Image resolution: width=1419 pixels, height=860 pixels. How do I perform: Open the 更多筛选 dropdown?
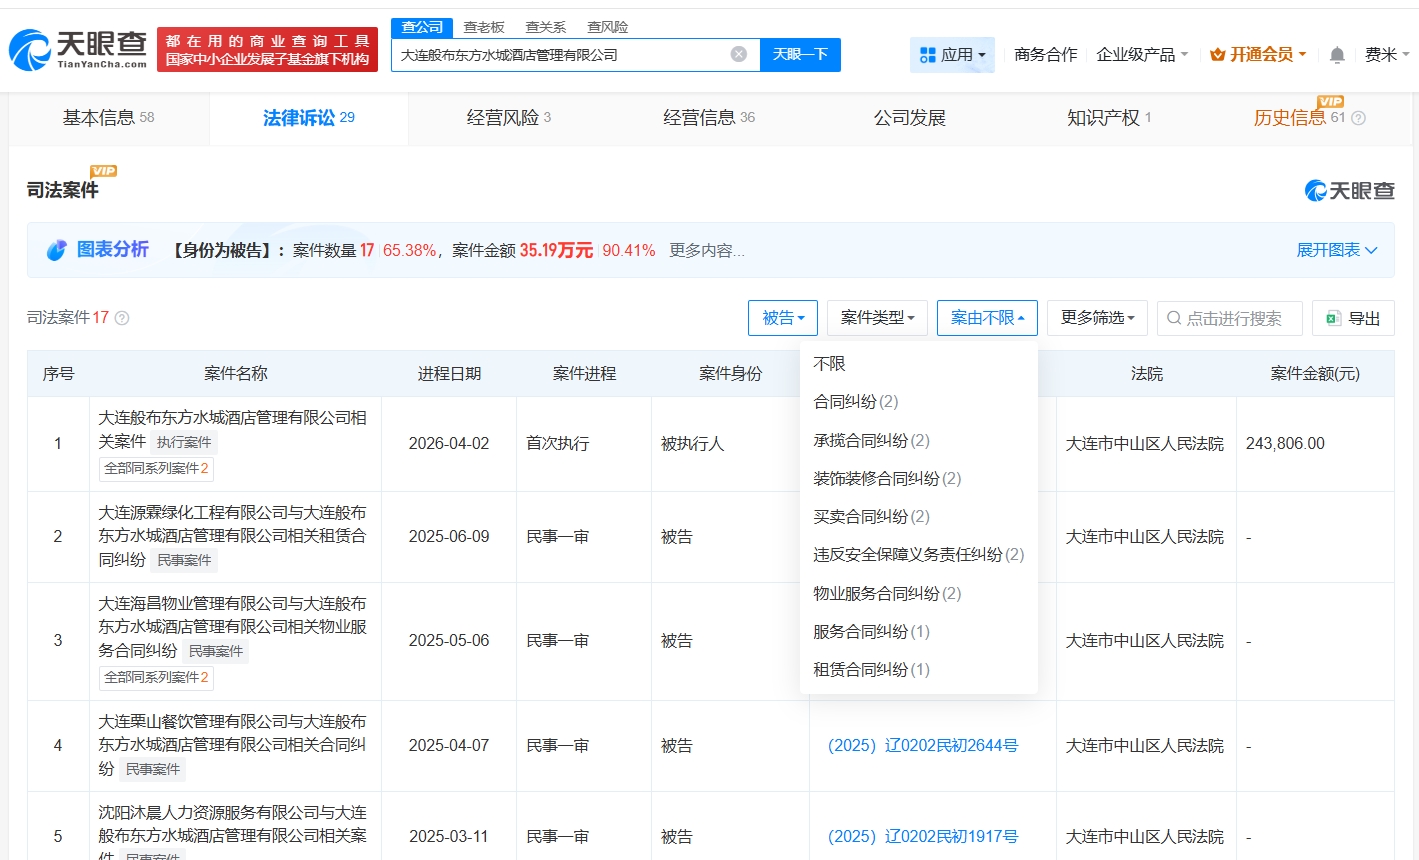pos(1097,318)
